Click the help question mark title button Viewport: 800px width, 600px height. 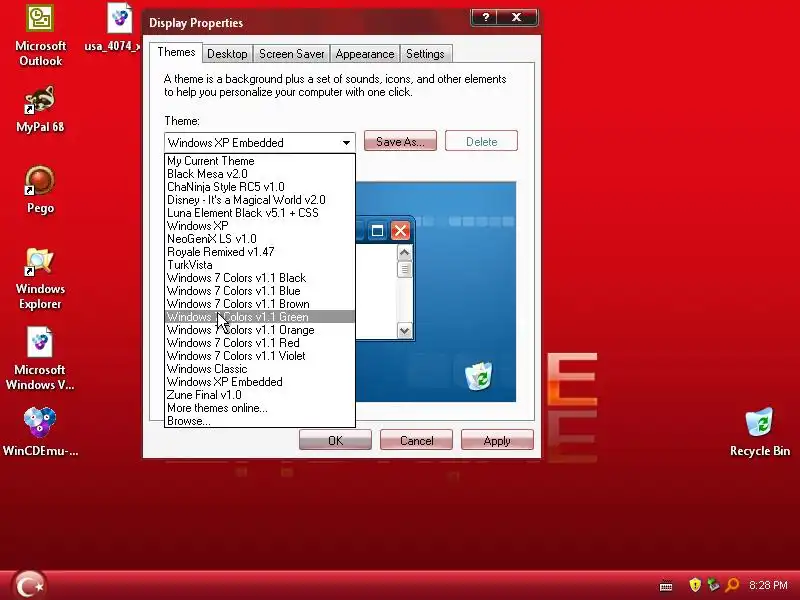486,17
